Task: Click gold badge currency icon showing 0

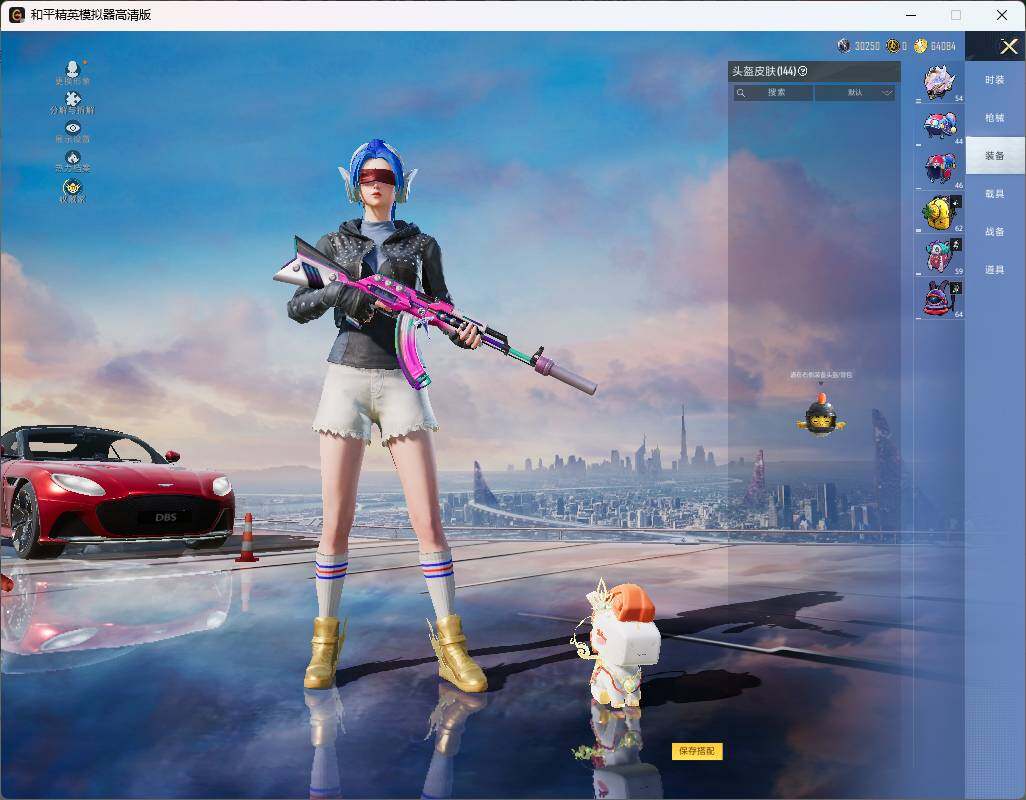Action: pyautogui.click(x=893, y=46)
